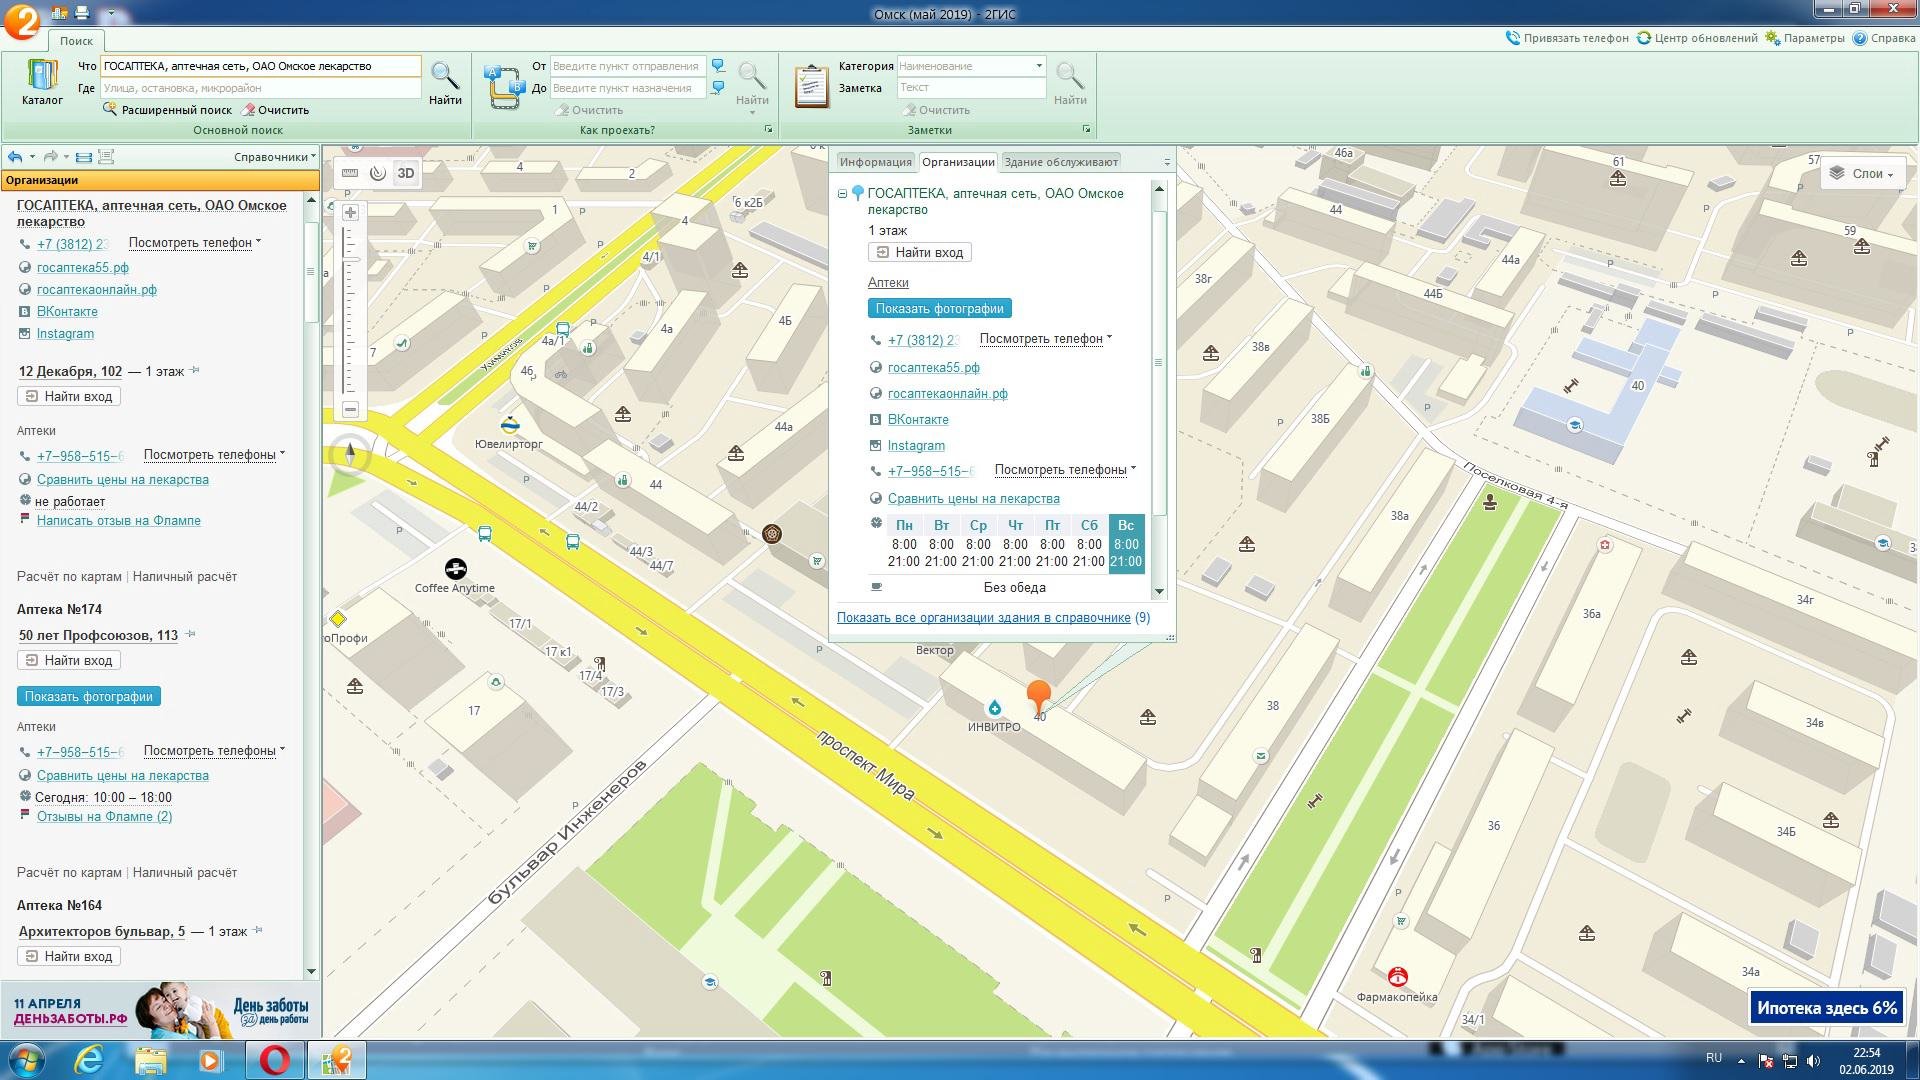Open Справка help
Screen dimensions: 1920x1080
point(1884,38)
